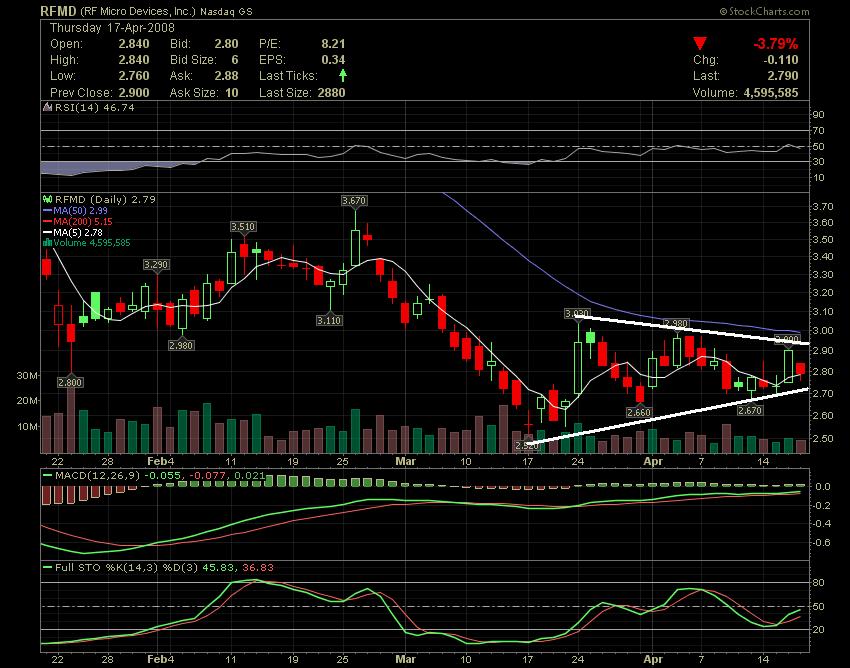Click the "MA(50) 2.99" legend entry

coord(80,210)
